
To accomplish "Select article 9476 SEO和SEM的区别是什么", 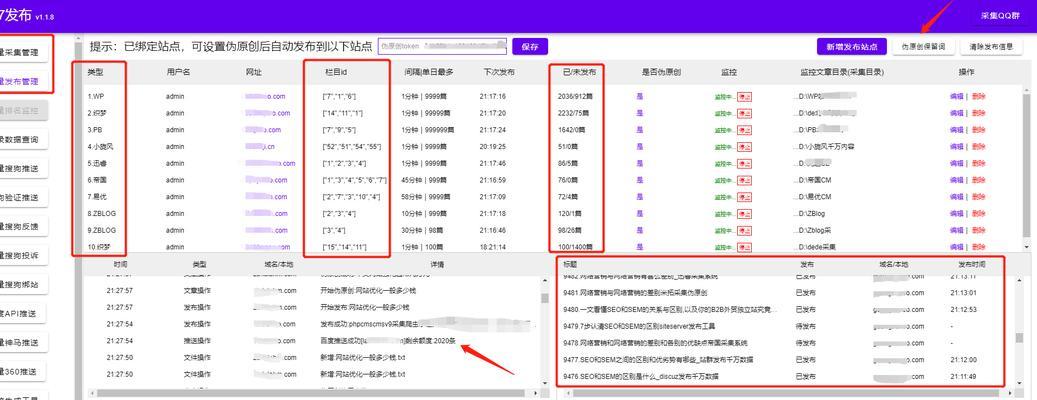I will click(x=641, y=376).
